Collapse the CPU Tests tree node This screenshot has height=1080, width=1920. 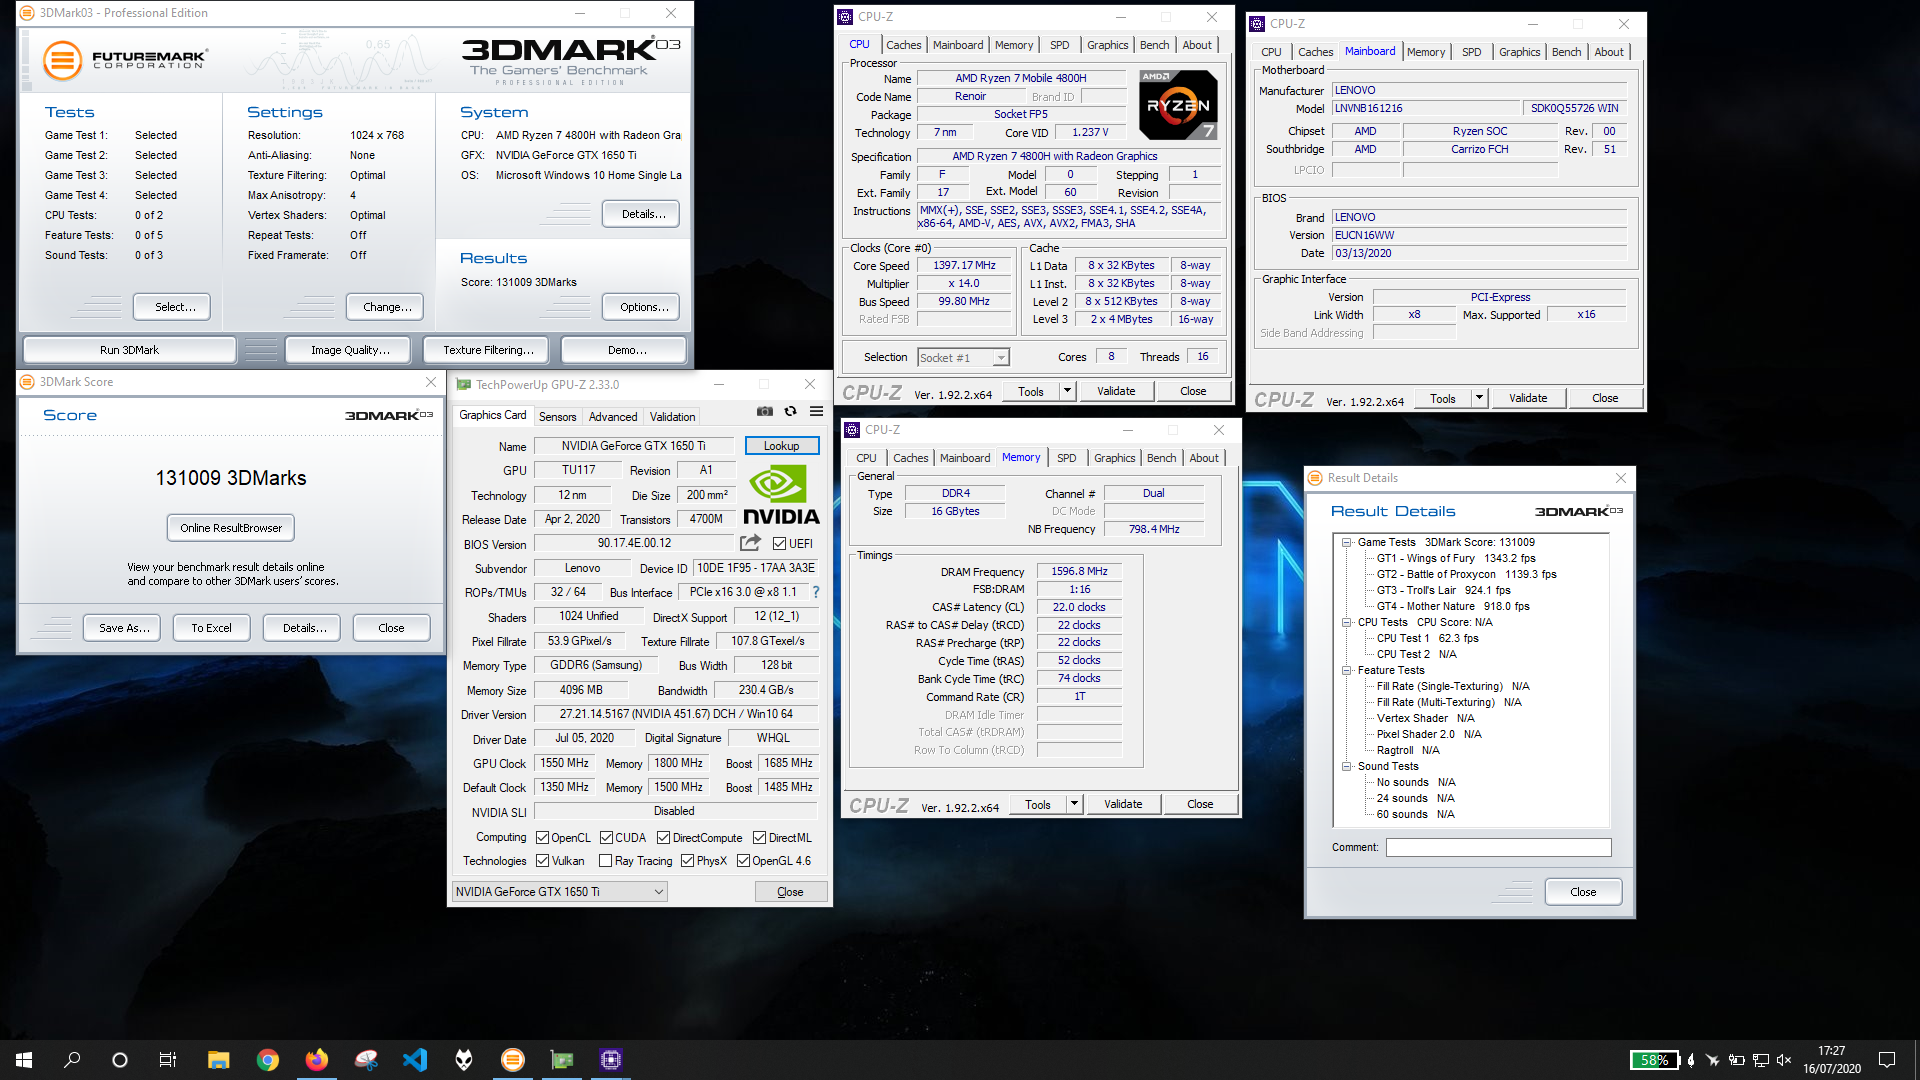(1346, 622)
